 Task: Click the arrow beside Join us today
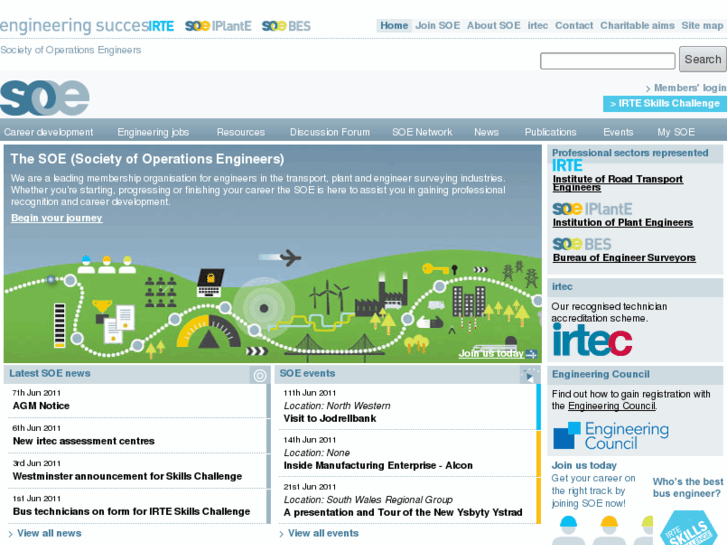coord(531,354)
